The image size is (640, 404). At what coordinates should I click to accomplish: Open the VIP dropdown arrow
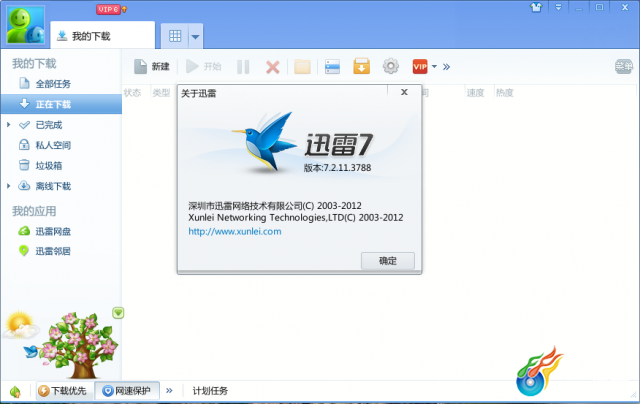pos(434,67)
